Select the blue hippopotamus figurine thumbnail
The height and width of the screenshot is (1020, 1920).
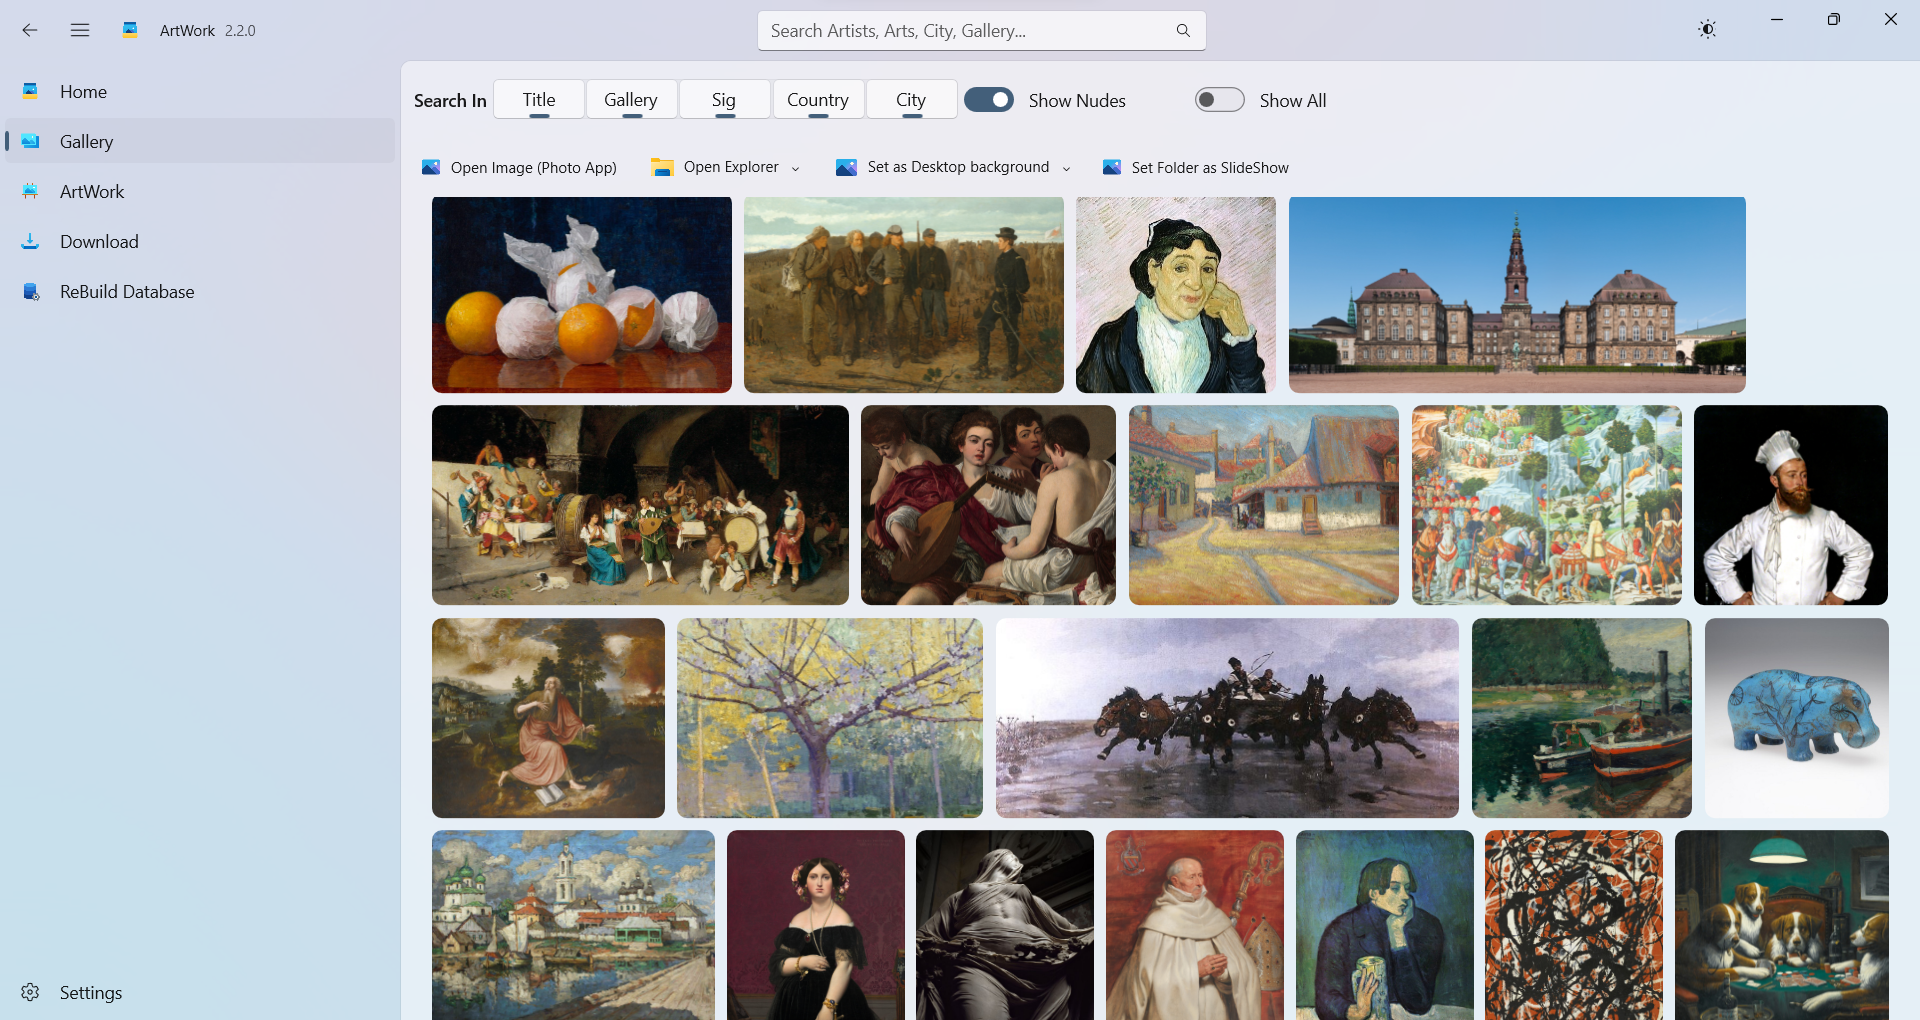(x=1797, y=718)
